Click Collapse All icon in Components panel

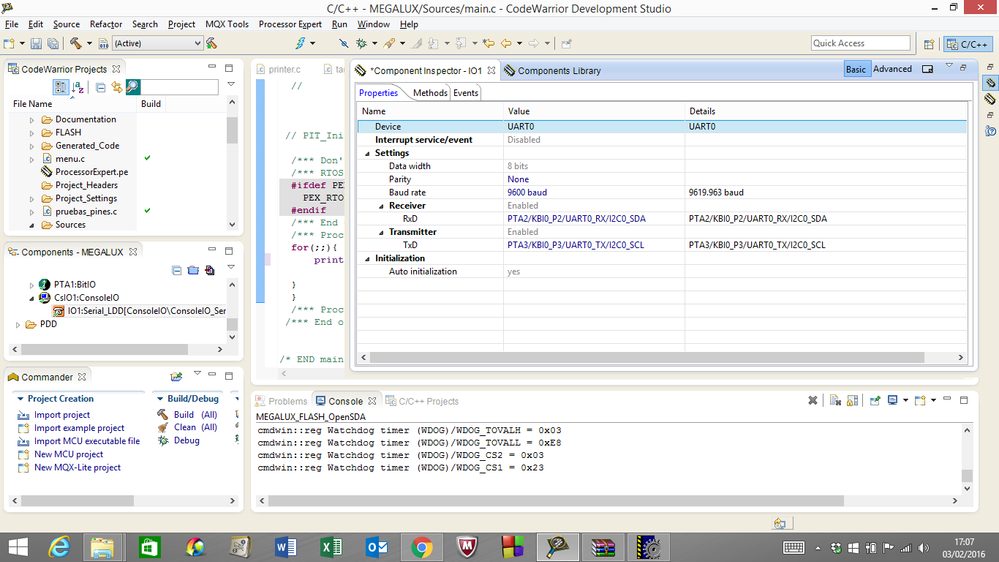coord(177,270)
